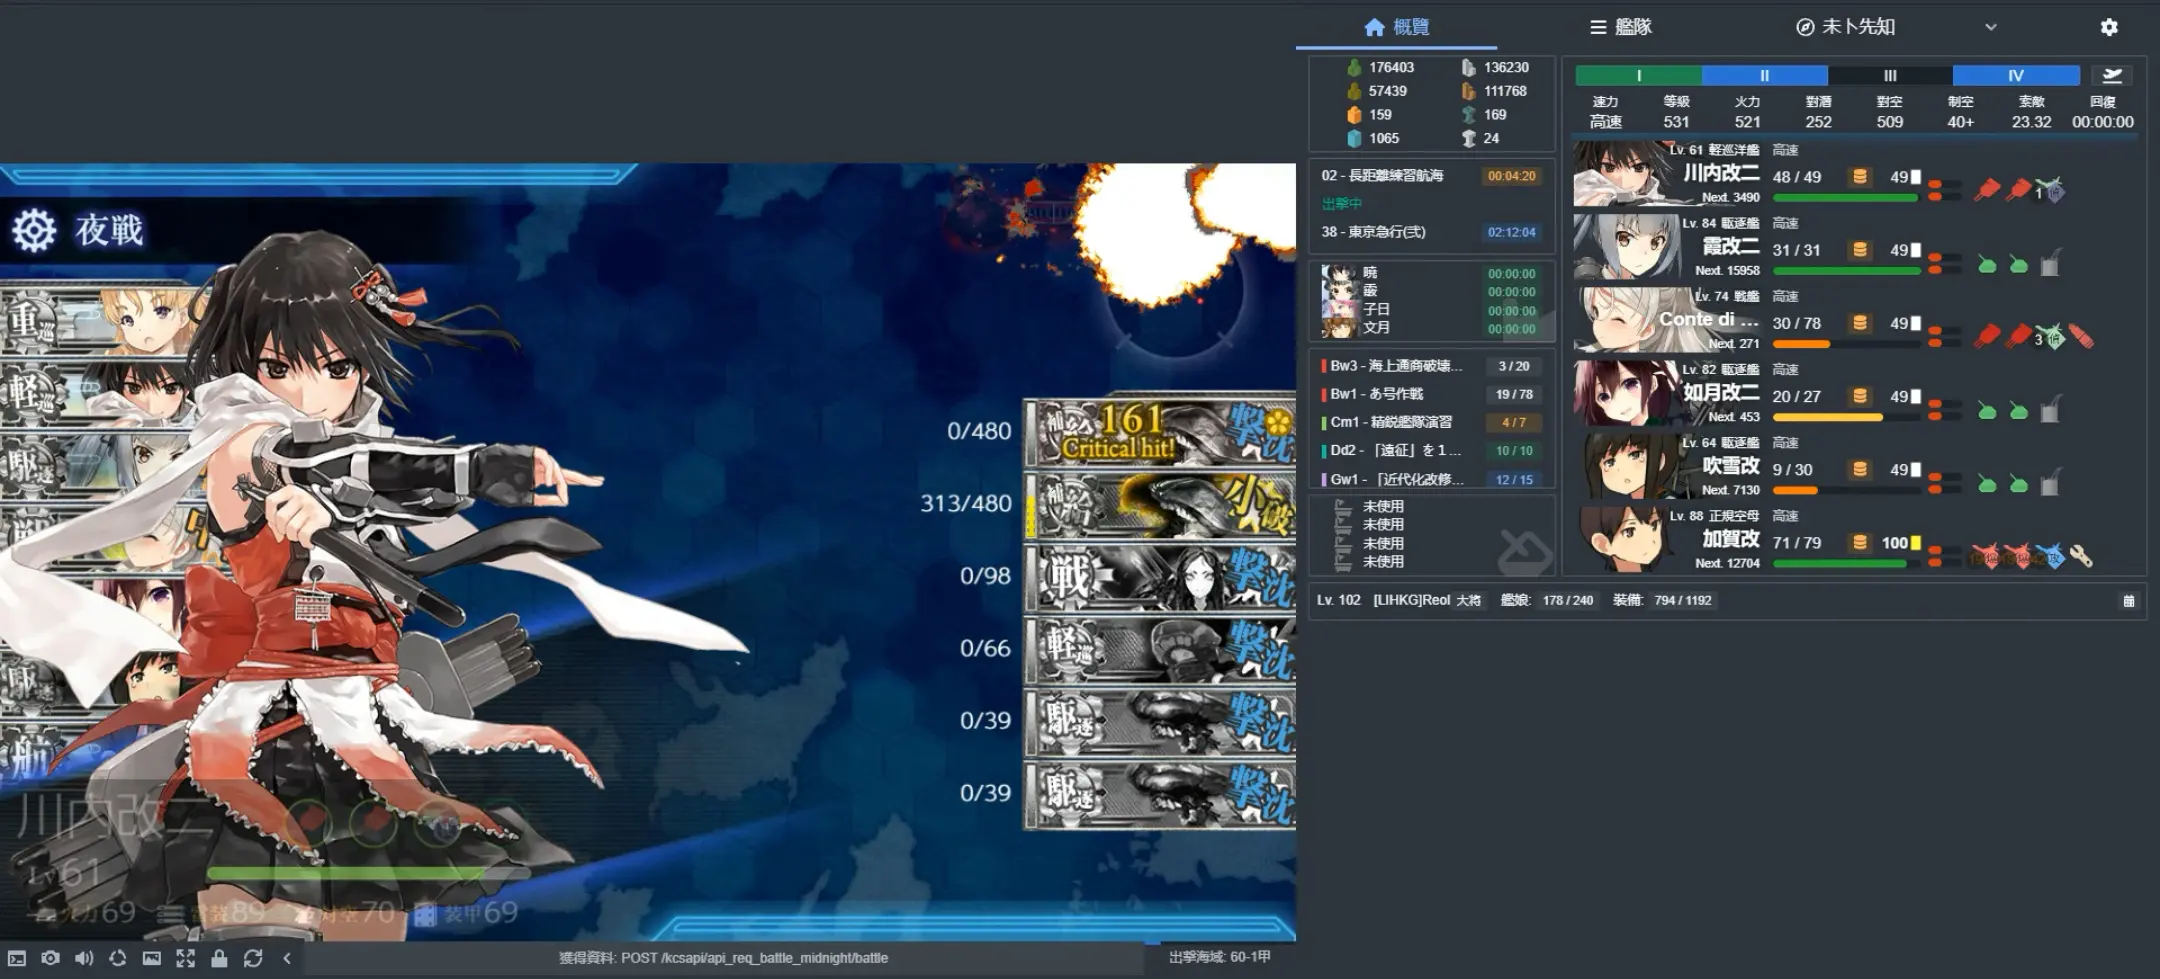Click 夜戦 gear emblem in game
Image resolution: width=2160 pixels, height=979 pixels.
click(34, 230)
